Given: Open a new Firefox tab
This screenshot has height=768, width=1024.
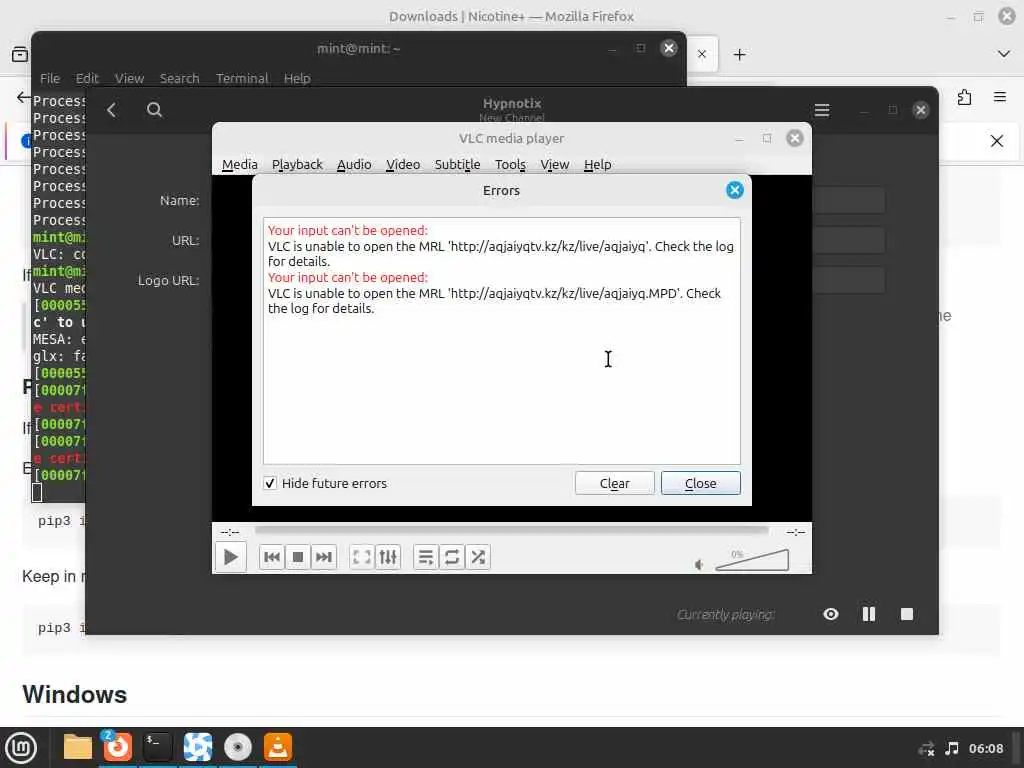Looking at the screenshot, I should [739, 54].
